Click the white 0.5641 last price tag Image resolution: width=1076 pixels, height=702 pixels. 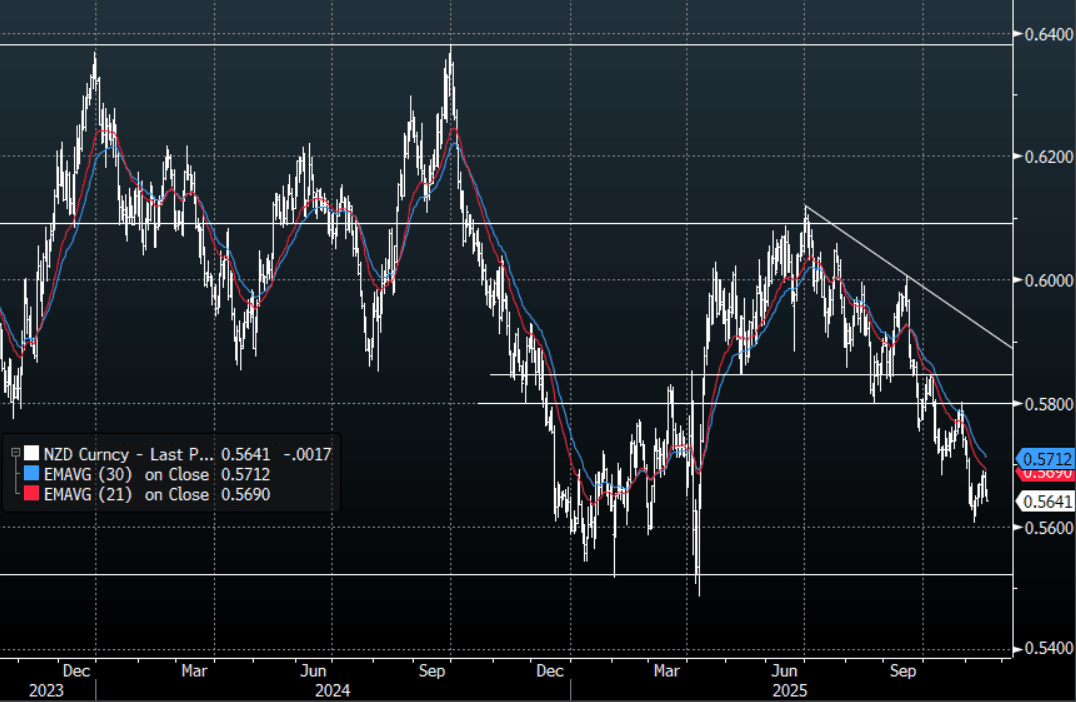coord(1046,501)
